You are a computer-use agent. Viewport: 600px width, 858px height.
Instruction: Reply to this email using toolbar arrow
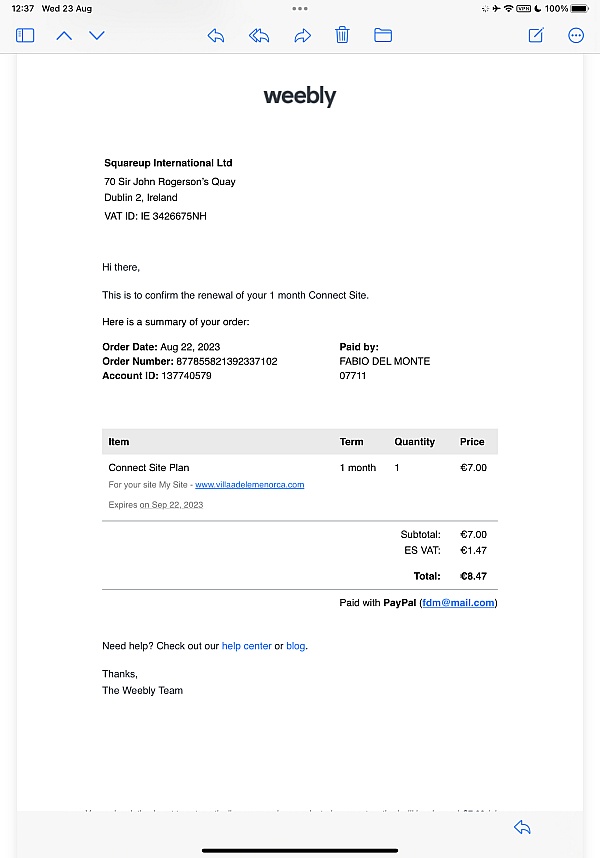215,36
